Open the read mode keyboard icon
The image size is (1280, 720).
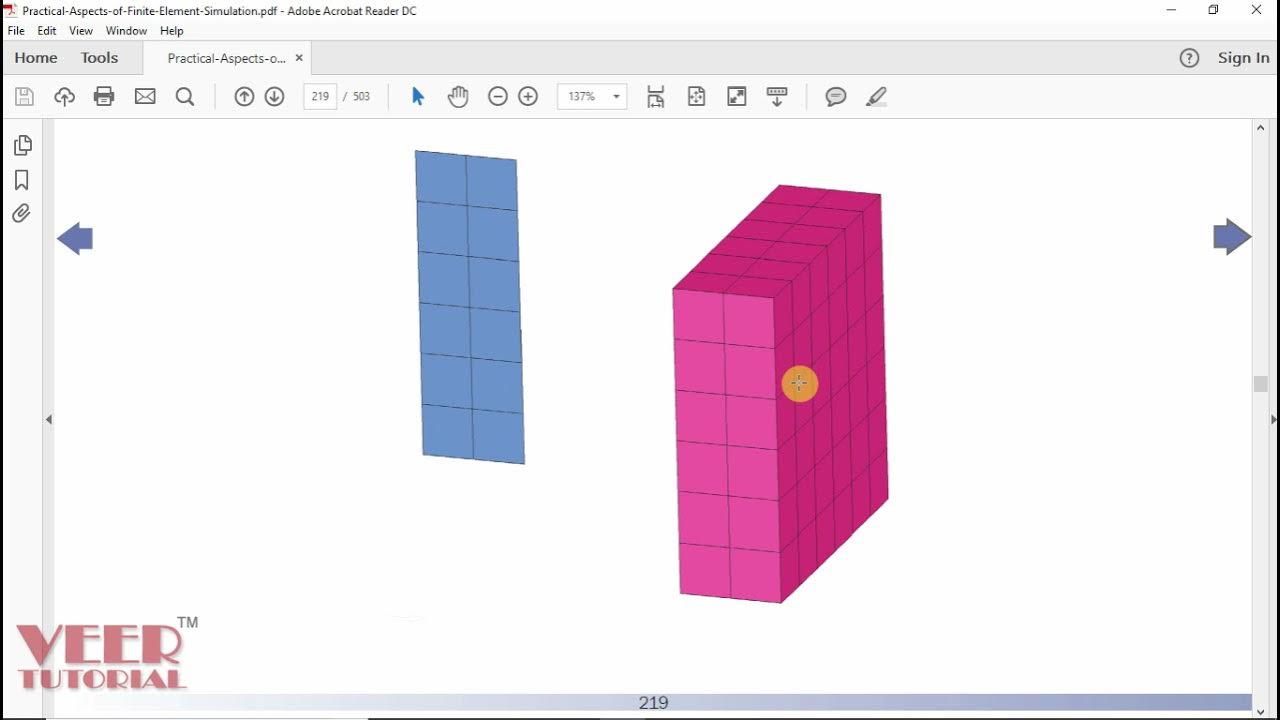(777, 97)
